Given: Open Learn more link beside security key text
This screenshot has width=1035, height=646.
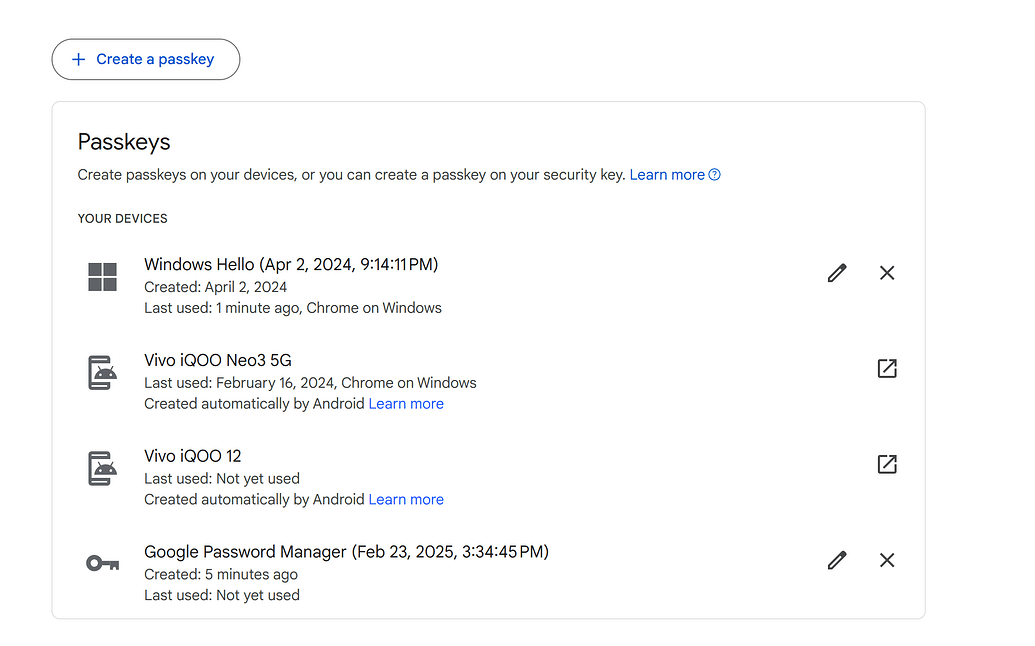Looking at the screenshot, I should click(667, 175).
